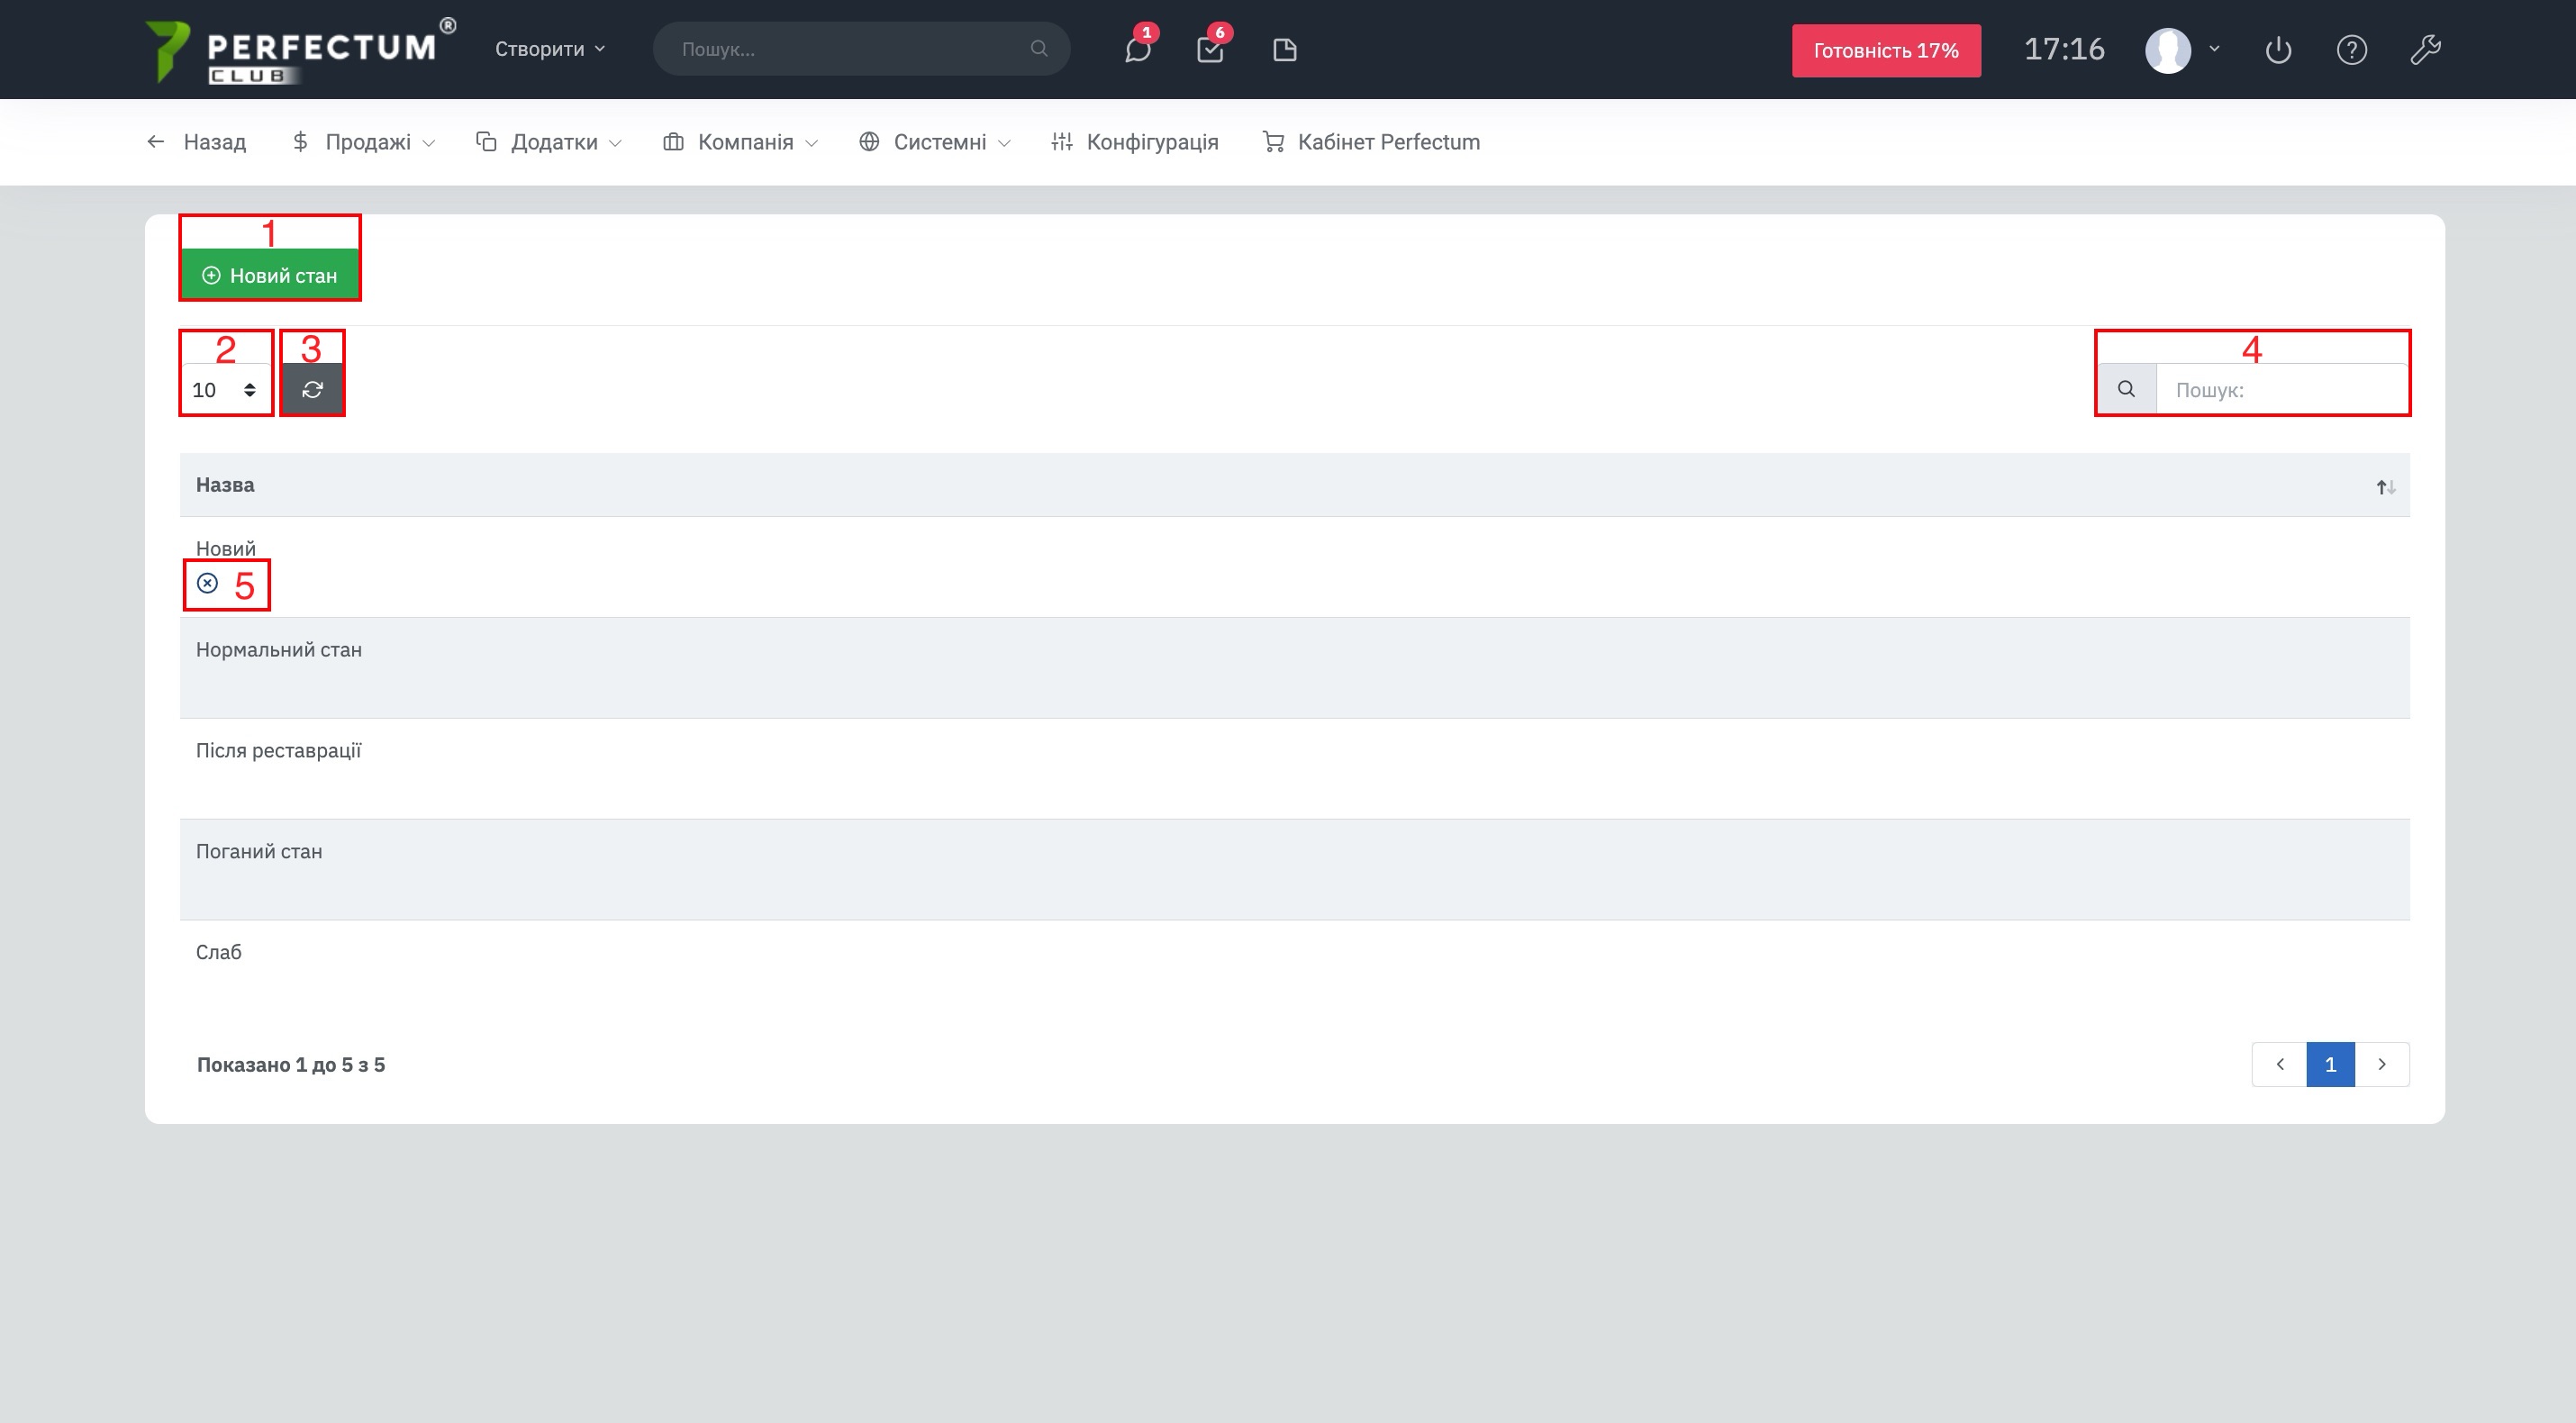This screenshot has height=1423, width=2576.
Task: Click the table Пошук input field
Action: click(x=2281, y=390)
